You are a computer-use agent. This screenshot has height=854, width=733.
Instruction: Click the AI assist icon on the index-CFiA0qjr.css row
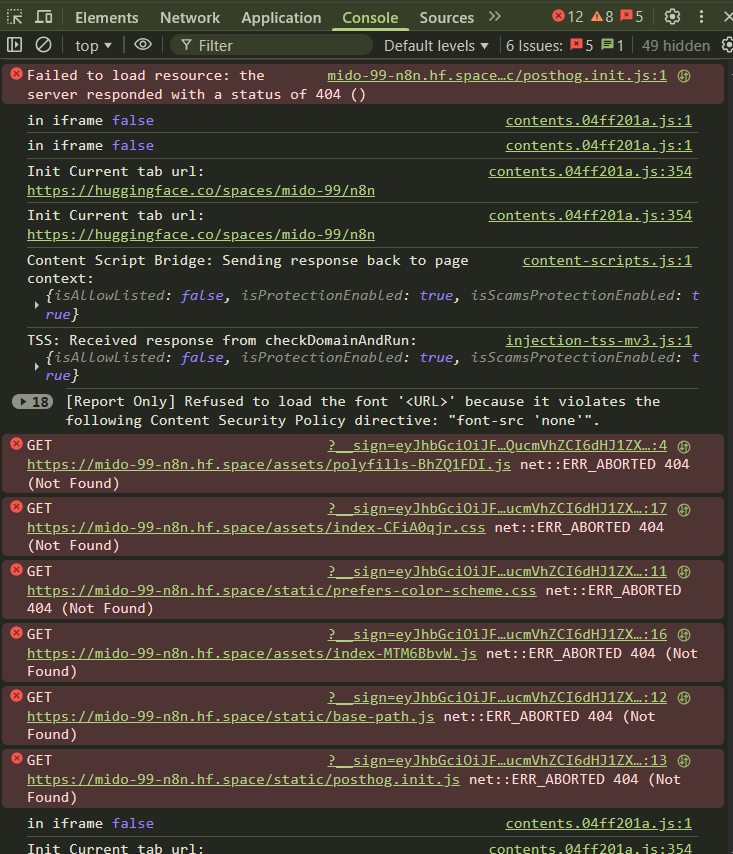tap(684, 510)
